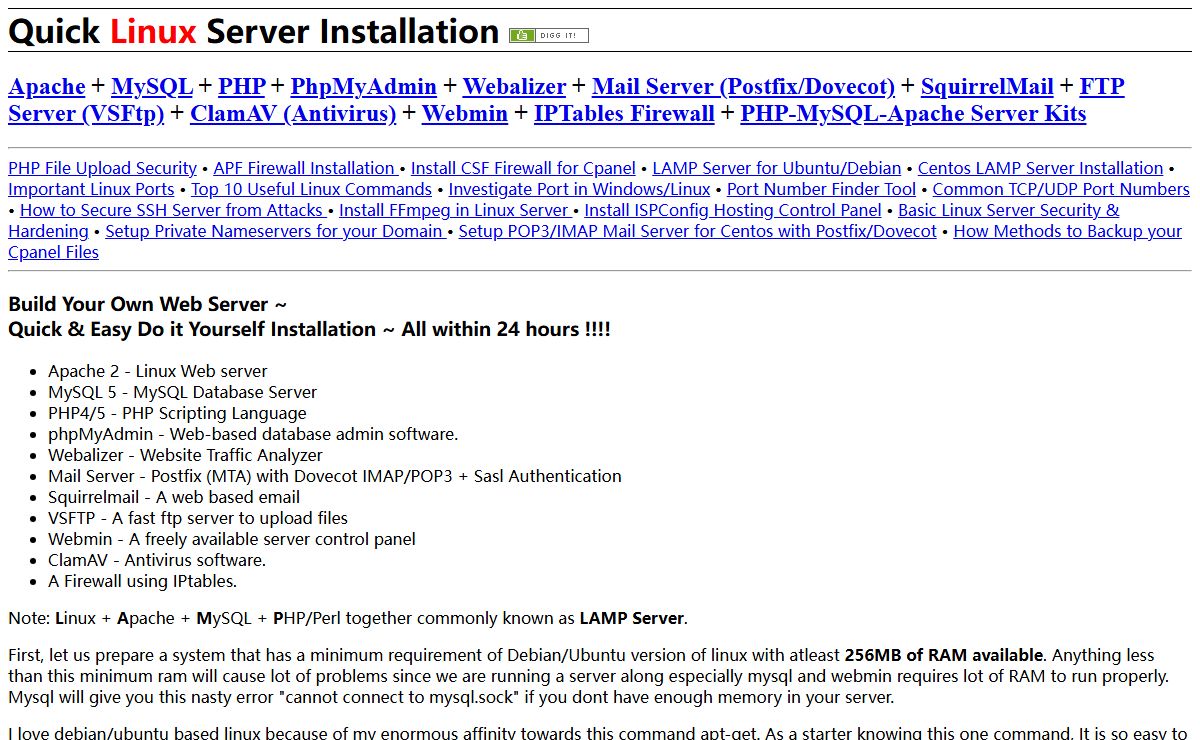Open Setup Private Nameservers for your Domain
Image resolution: width=1200 pixels, height=740 pixels.
[274, 231]
